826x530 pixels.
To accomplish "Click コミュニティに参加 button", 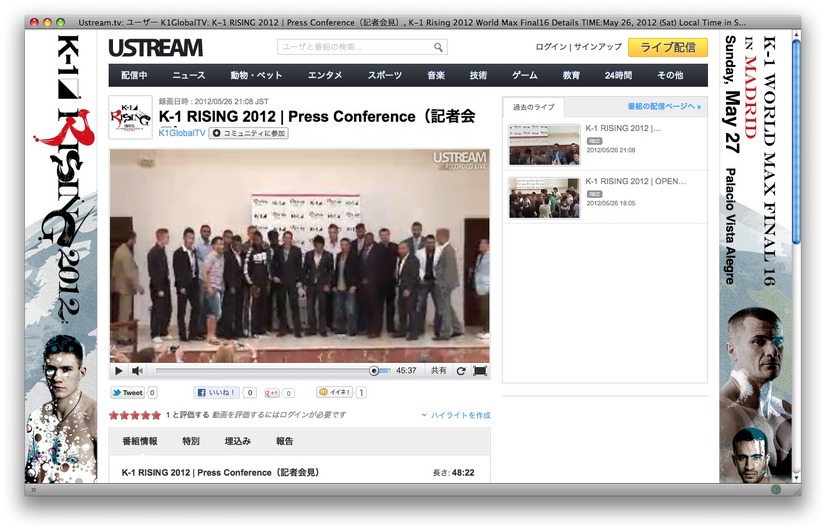I will click(249, 133).
